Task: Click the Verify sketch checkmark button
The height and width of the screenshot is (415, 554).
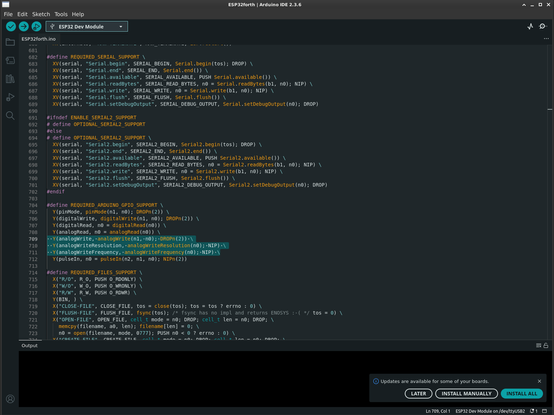Action: point(11,26)
